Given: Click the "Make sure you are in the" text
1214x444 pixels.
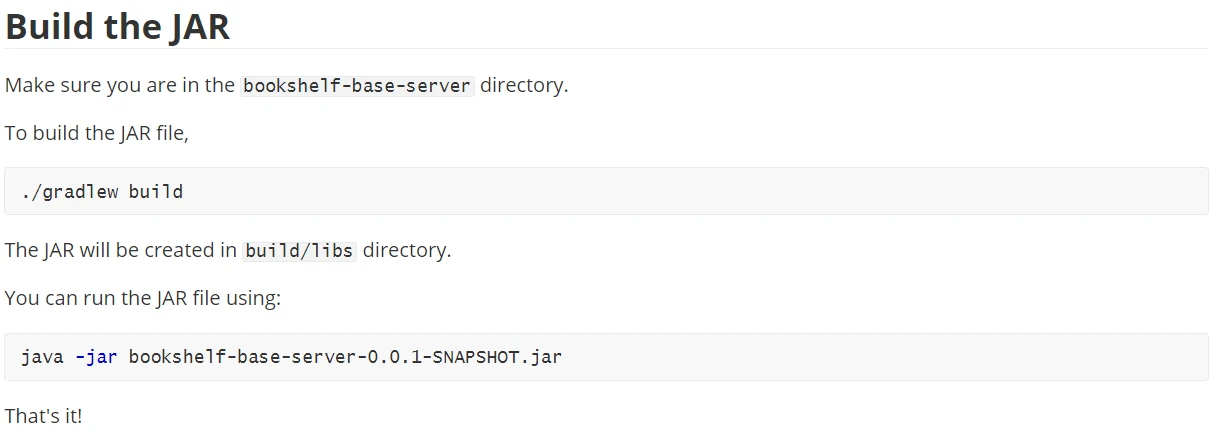Looking at the screenshot, I should [119, 85].
